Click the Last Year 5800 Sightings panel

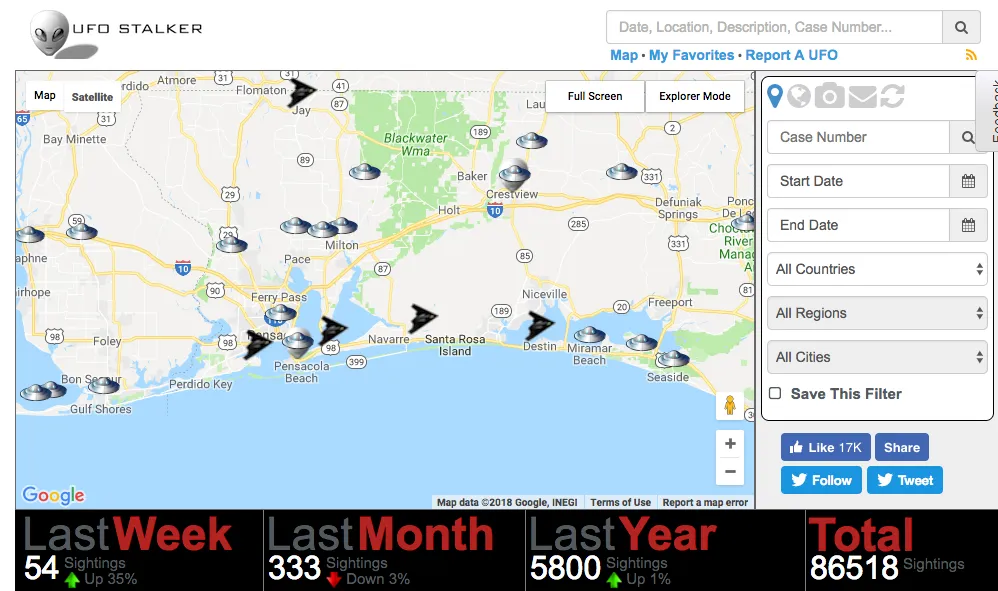pos(665,551)
